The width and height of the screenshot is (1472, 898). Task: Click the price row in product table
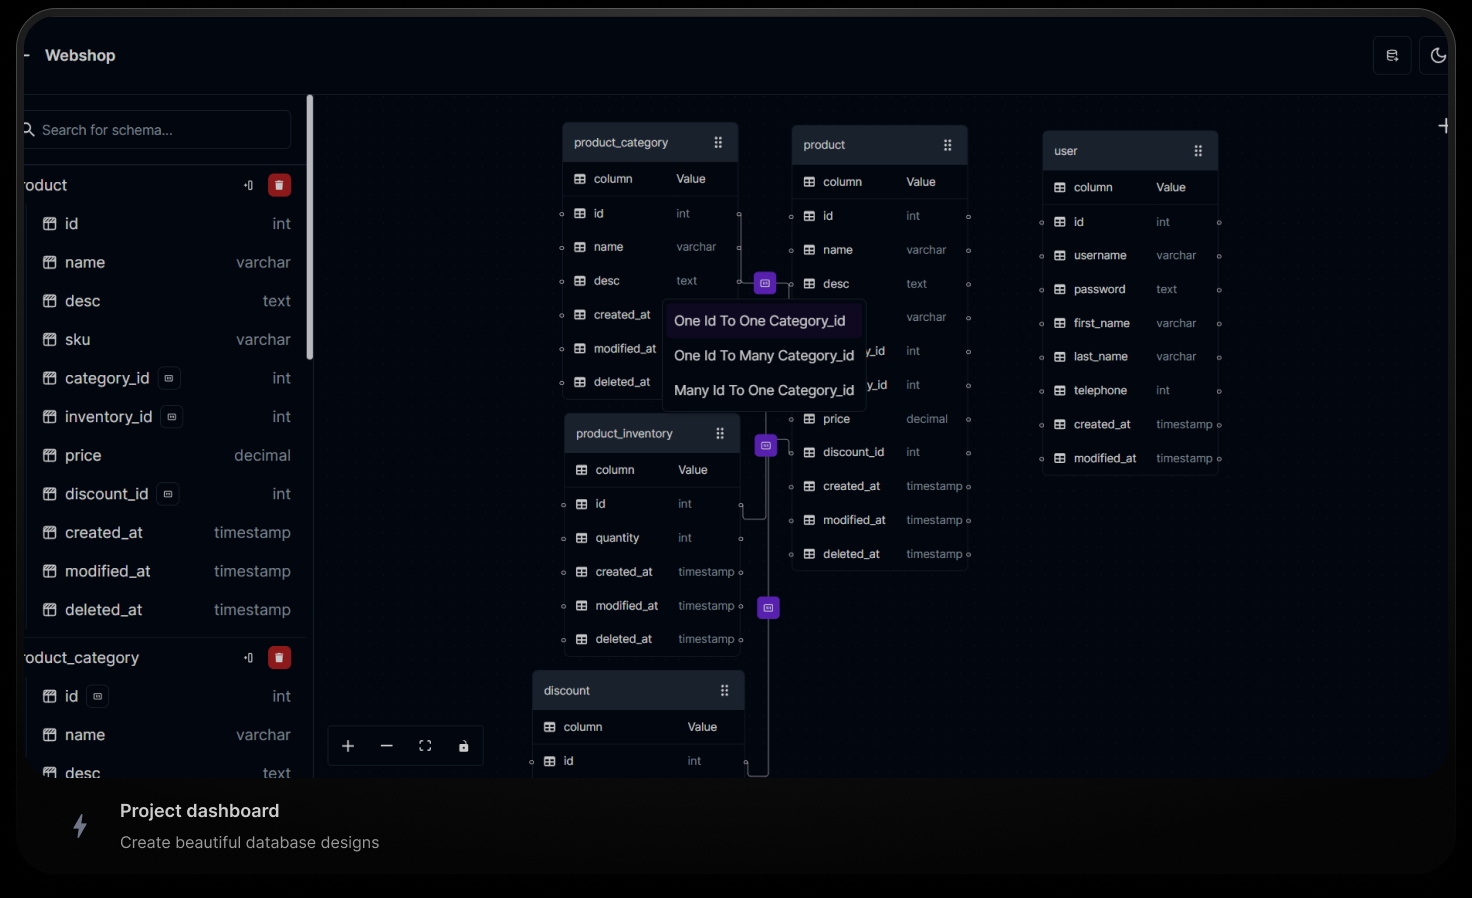880,419
